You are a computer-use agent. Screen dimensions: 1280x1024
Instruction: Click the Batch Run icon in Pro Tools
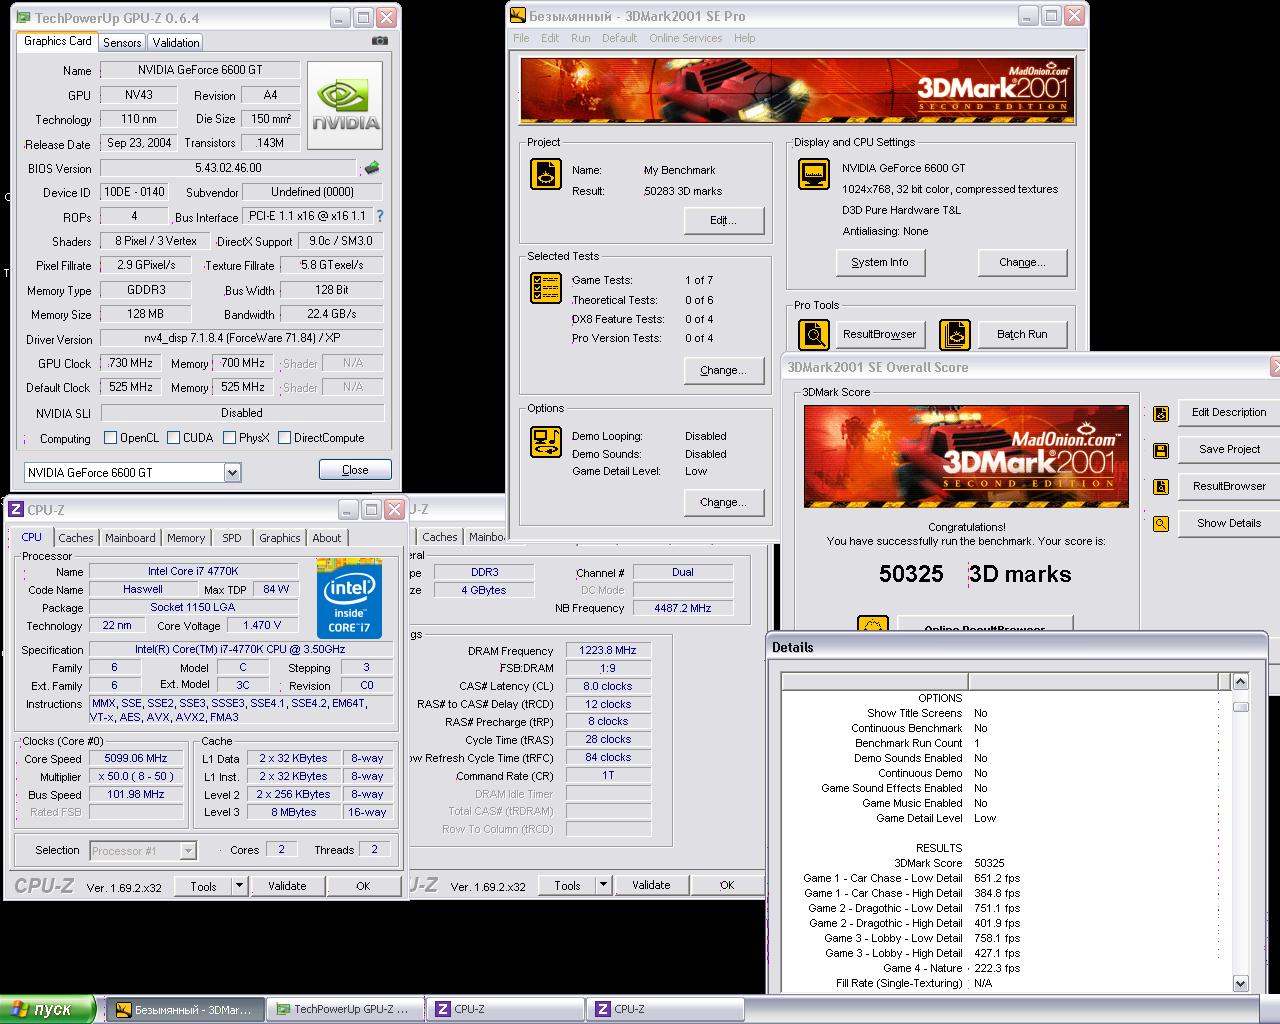tap(954, 334)
